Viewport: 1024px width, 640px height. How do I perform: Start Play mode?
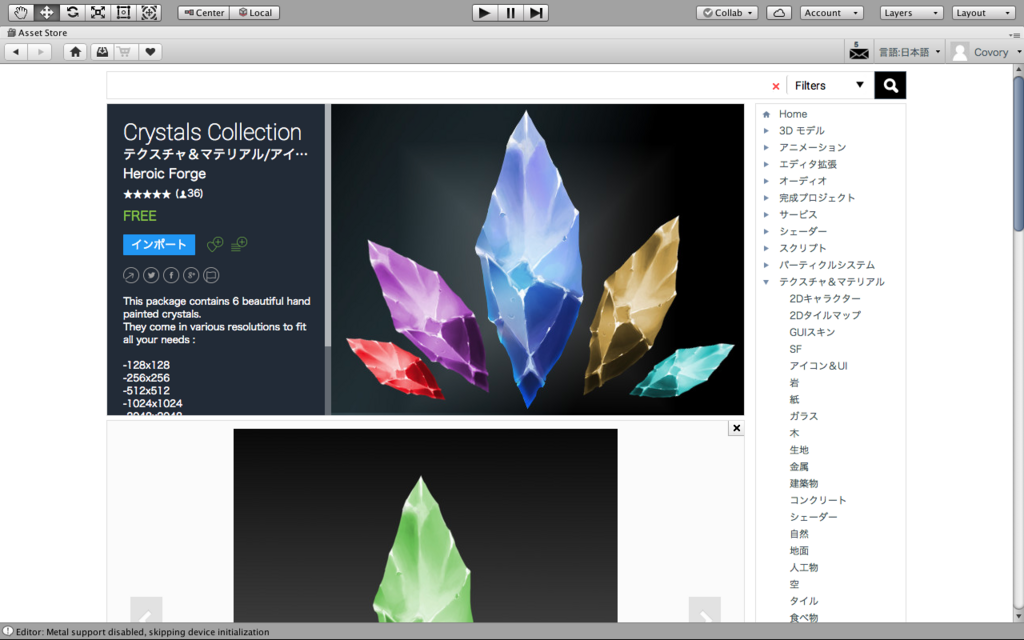tap(485, 12)
